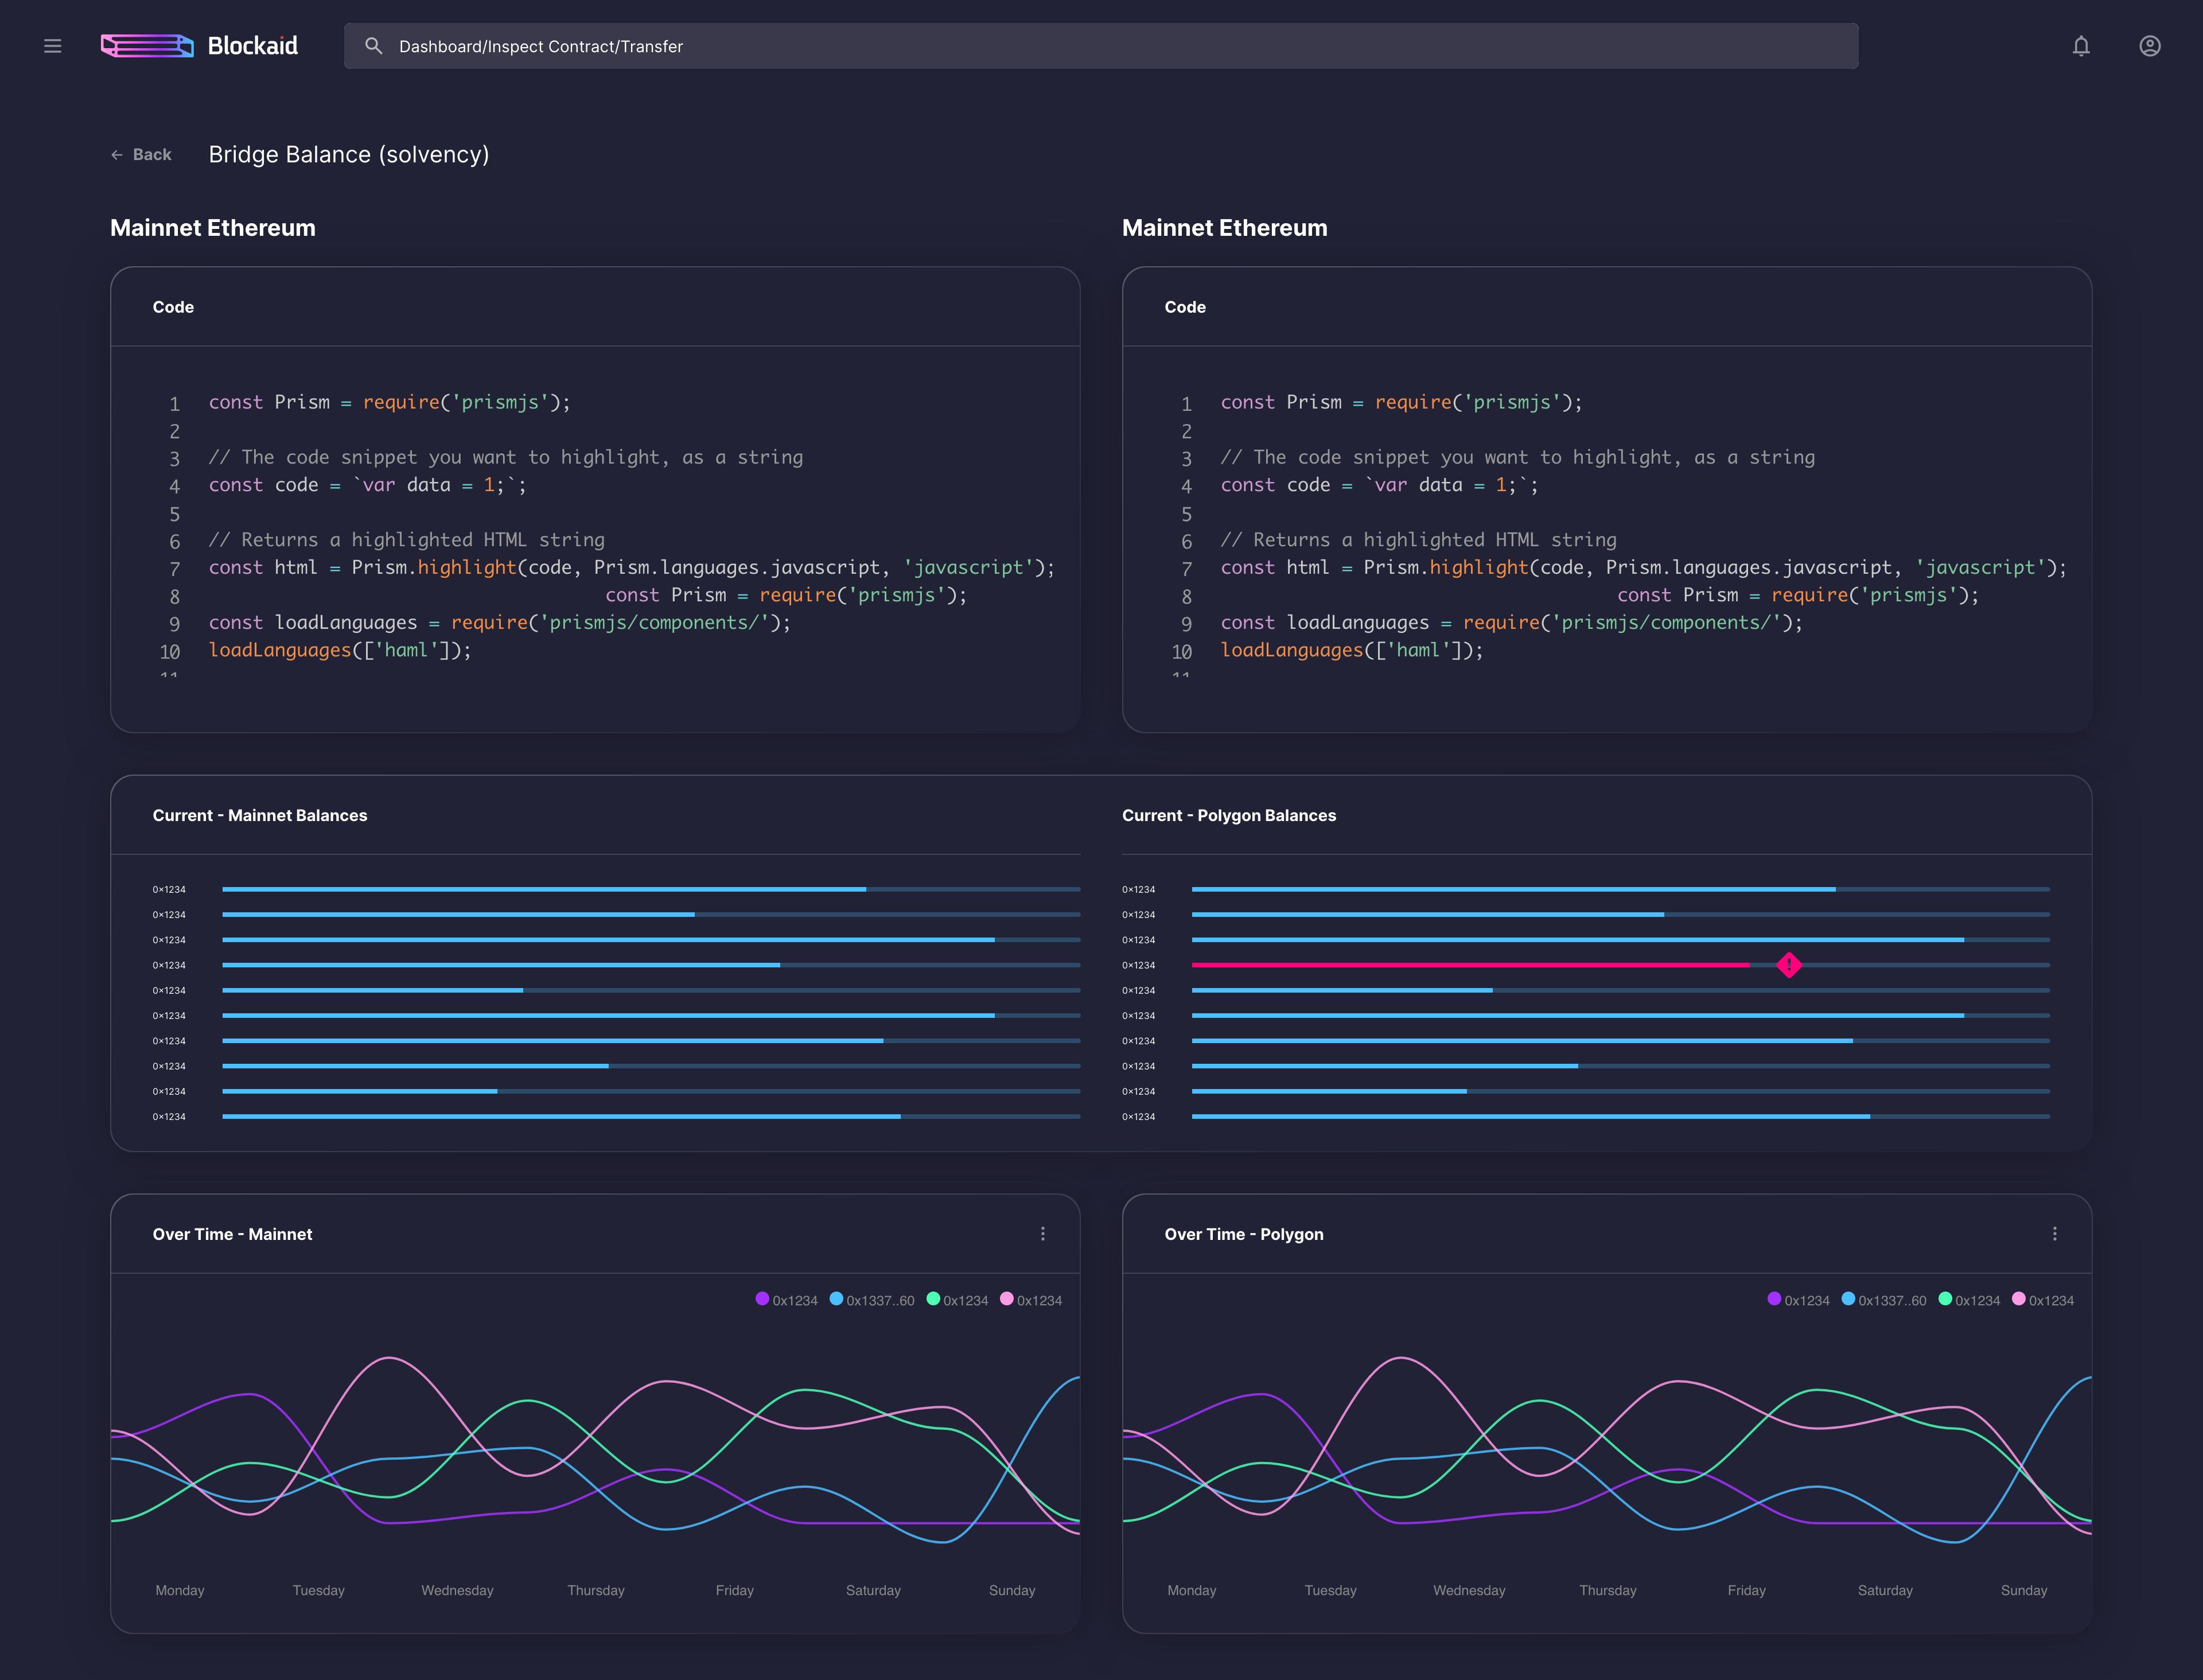The height and width of the screenshot is (1680, 2203).
Task: Focus the Dashboard/Inspect Contract/Transfer search field
Action: 1100,46
